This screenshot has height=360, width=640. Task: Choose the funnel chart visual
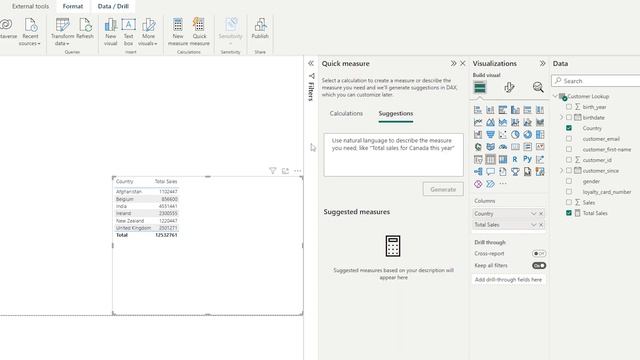click(x=490, y=135)
